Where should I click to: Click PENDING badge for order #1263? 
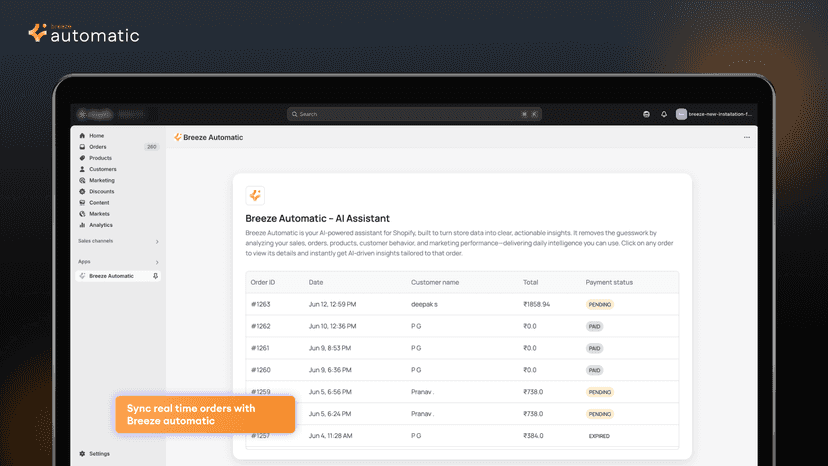(600, 304)
